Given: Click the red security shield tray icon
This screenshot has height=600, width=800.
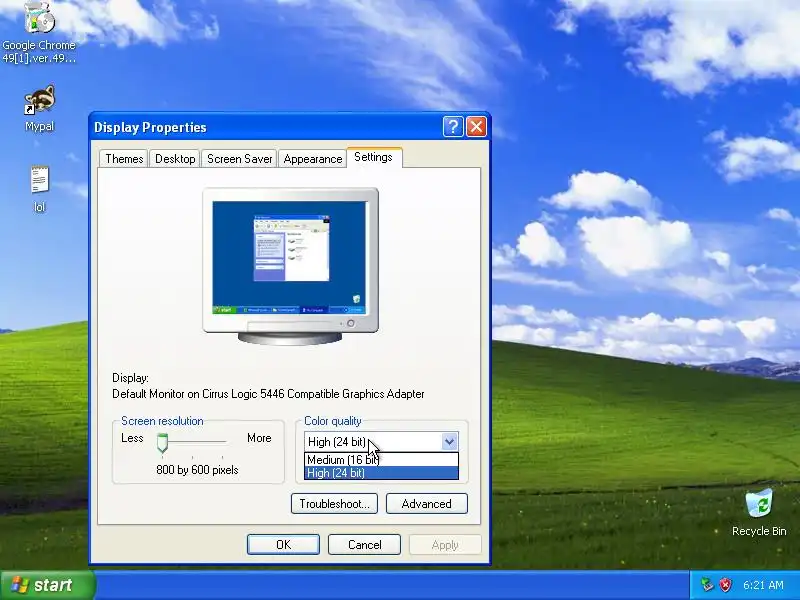Looking at the screenshot, I should pos(725,585).
